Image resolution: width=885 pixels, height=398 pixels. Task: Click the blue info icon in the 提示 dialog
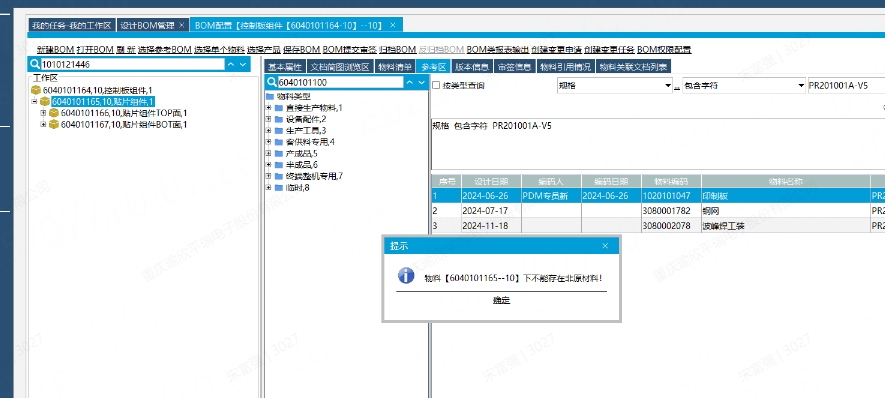[x=406, y=275]
